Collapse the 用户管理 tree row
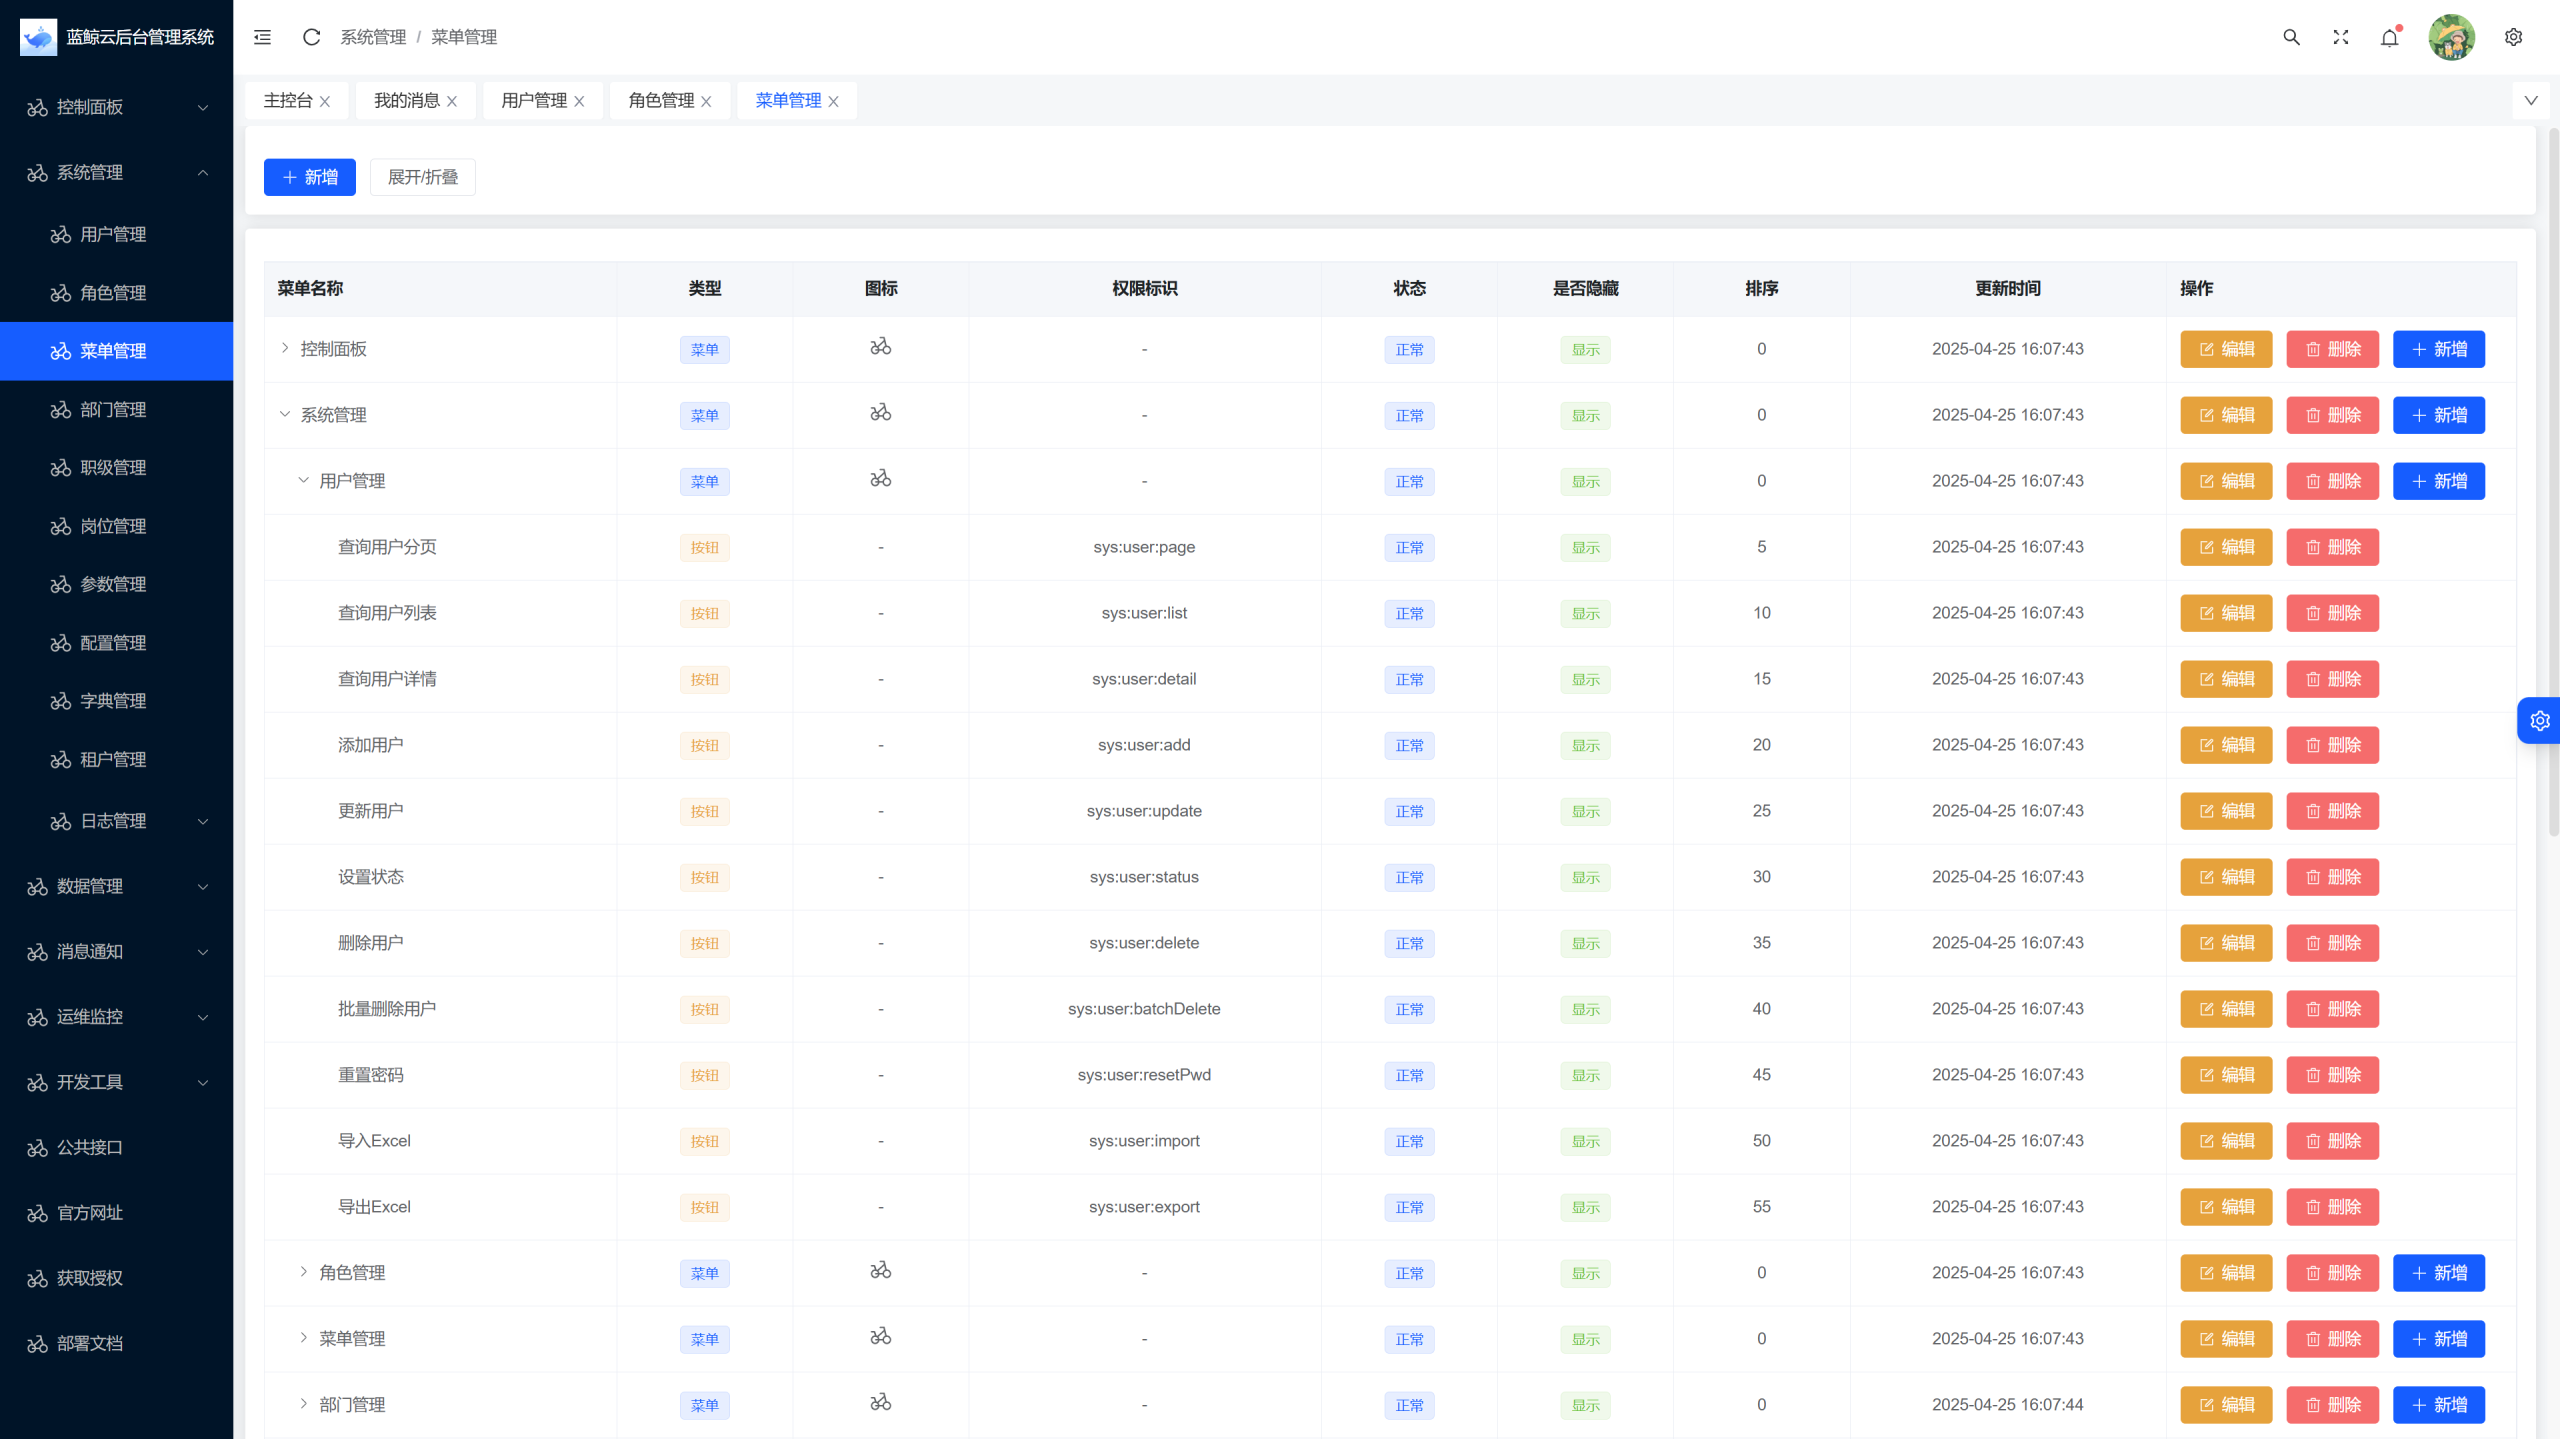Screen dimensions: 2560x1439 tap(303, 480)
